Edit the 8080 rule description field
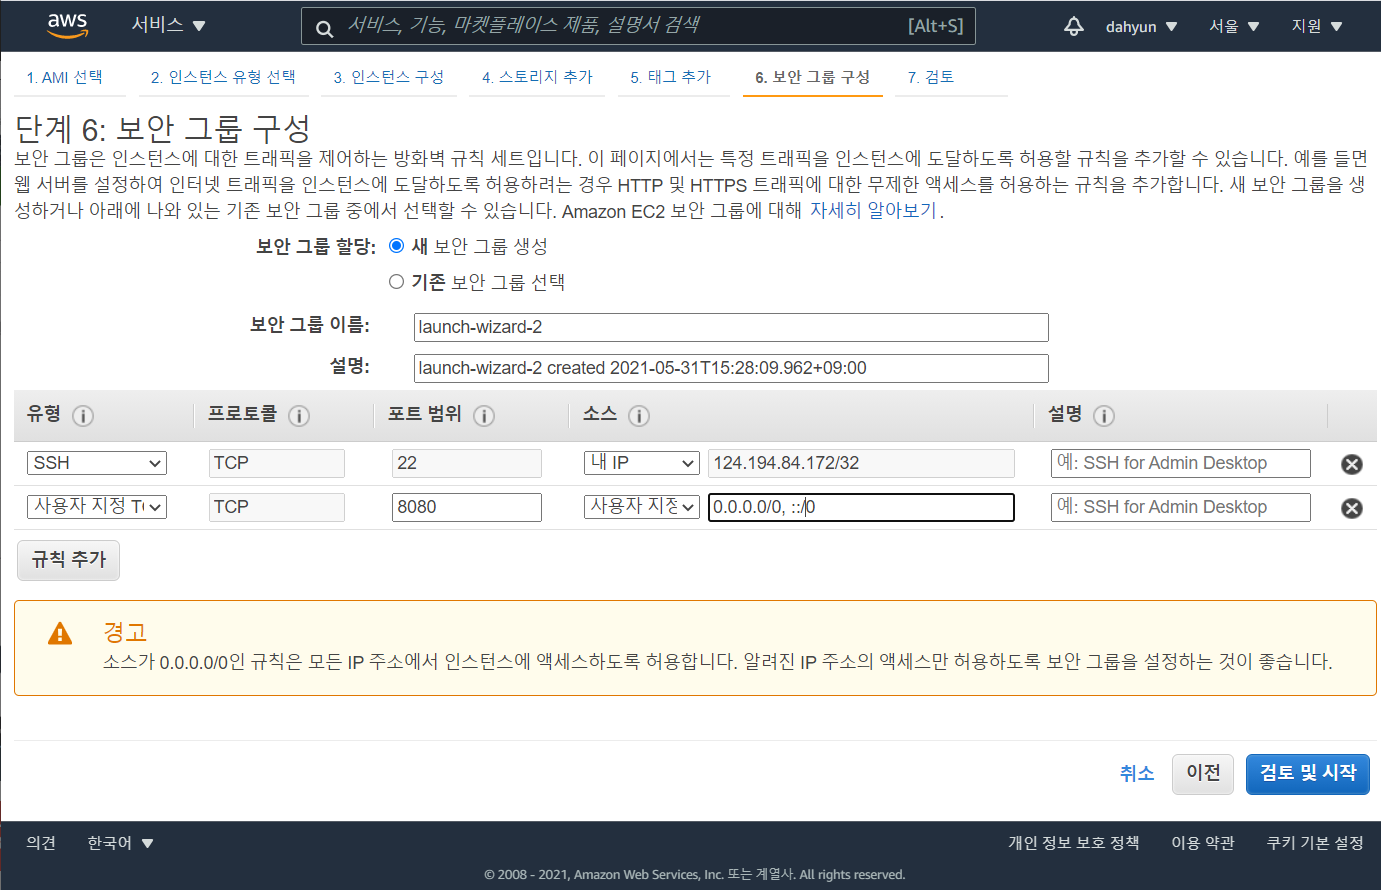The width and height of the screenshot is (1381, 890). pos(1181,507)
